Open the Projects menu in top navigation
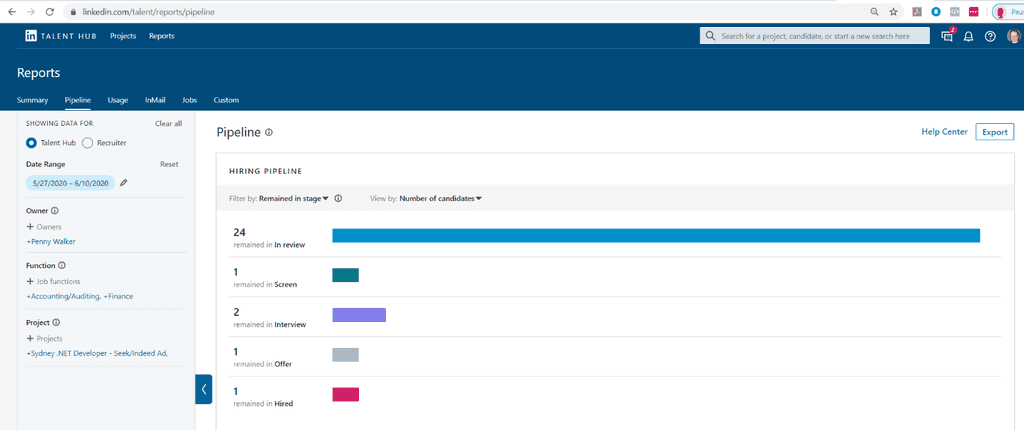This screenshot has width=1024, height=430. [123, 36]
